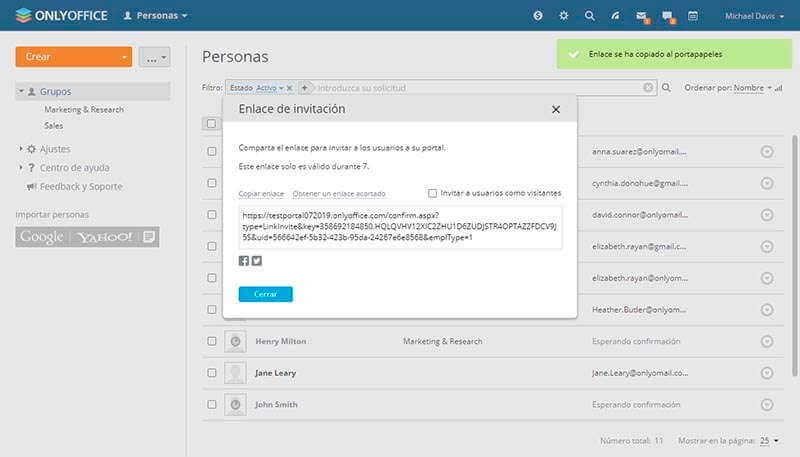Image resolution: width=800 pixels, height=457 pixels.
Task: Select the checkbox next to Jane Leary
Action: tap(212, 373)
